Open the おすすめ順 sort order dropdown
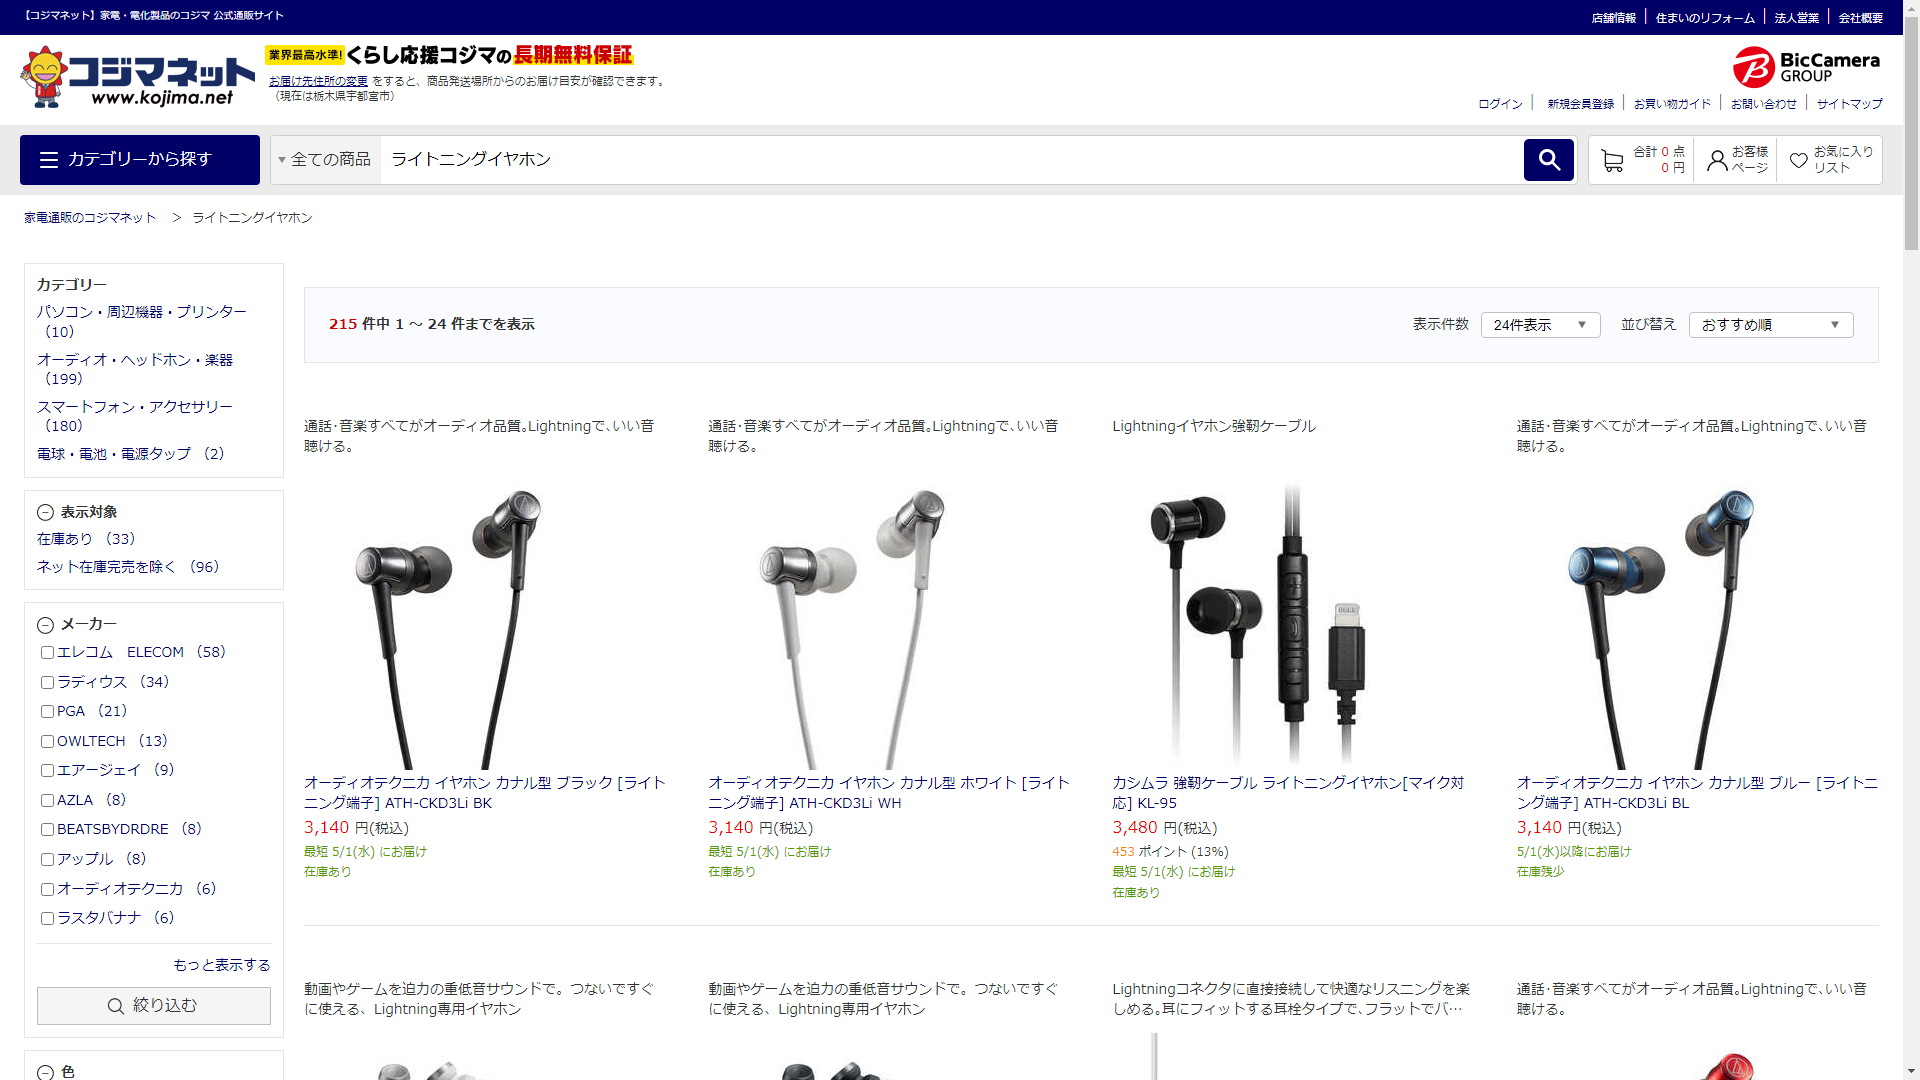 point(1770,325)
